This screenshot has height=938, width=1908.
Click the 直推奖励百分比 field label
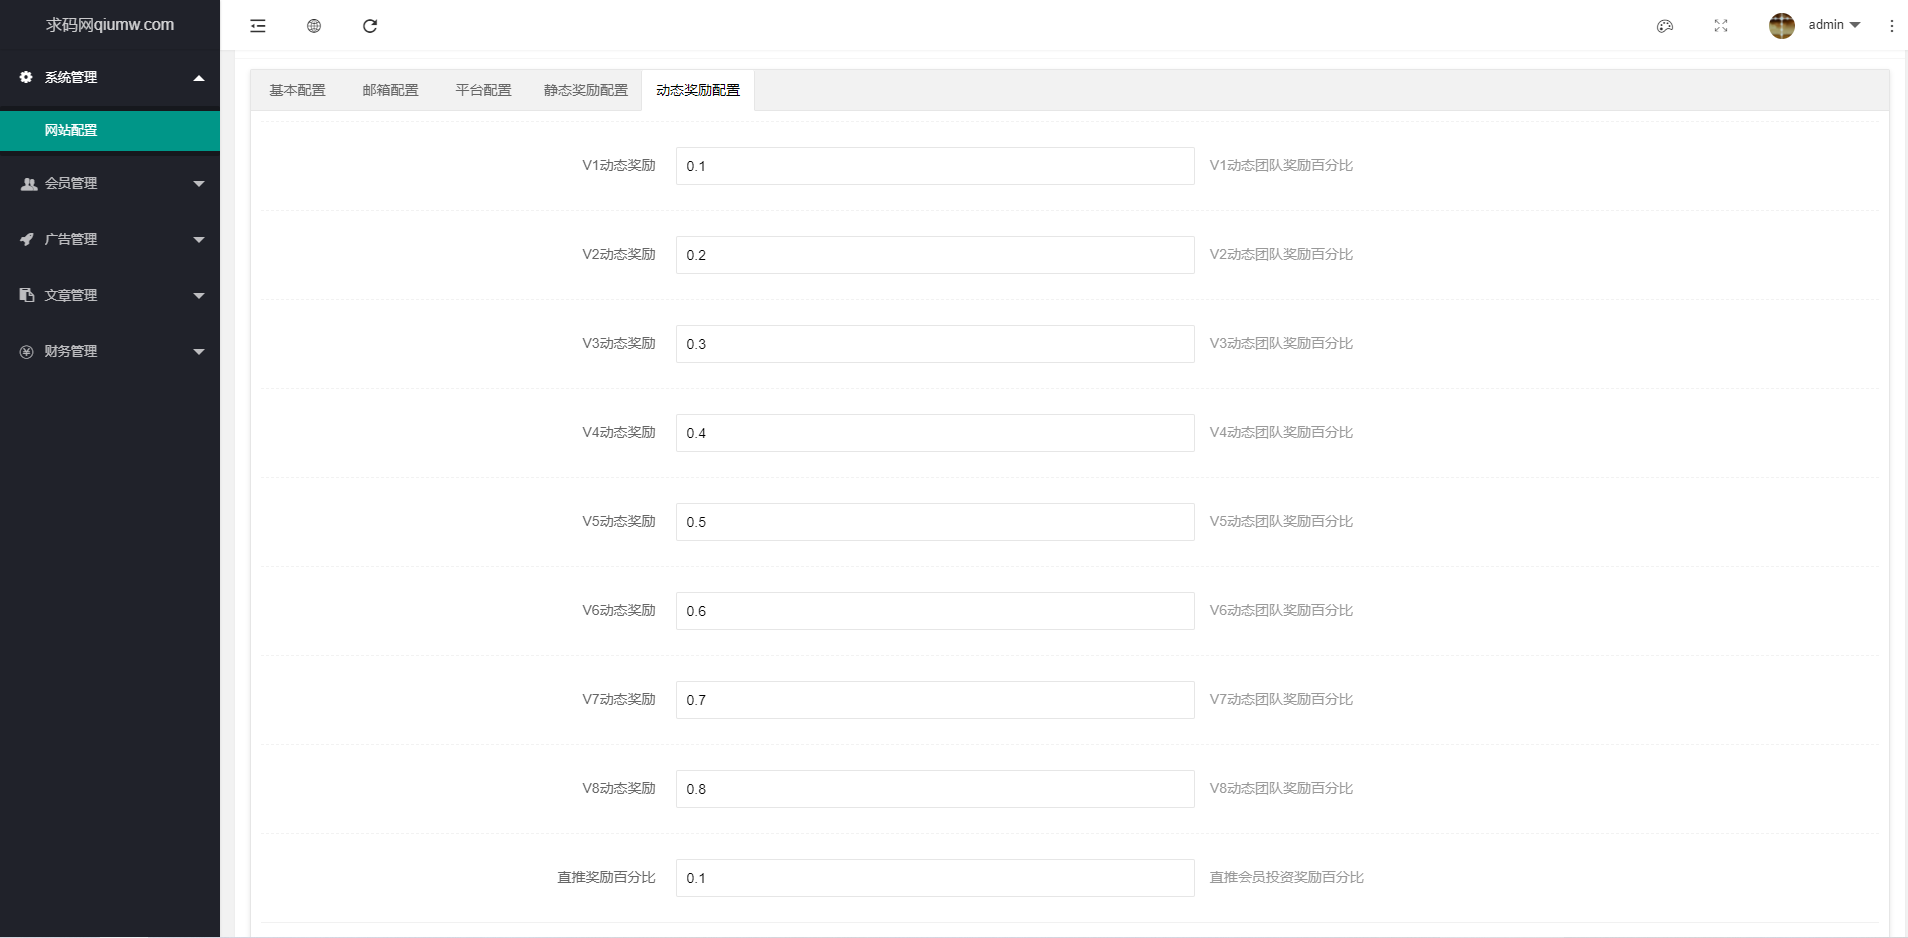coord(607,877)
